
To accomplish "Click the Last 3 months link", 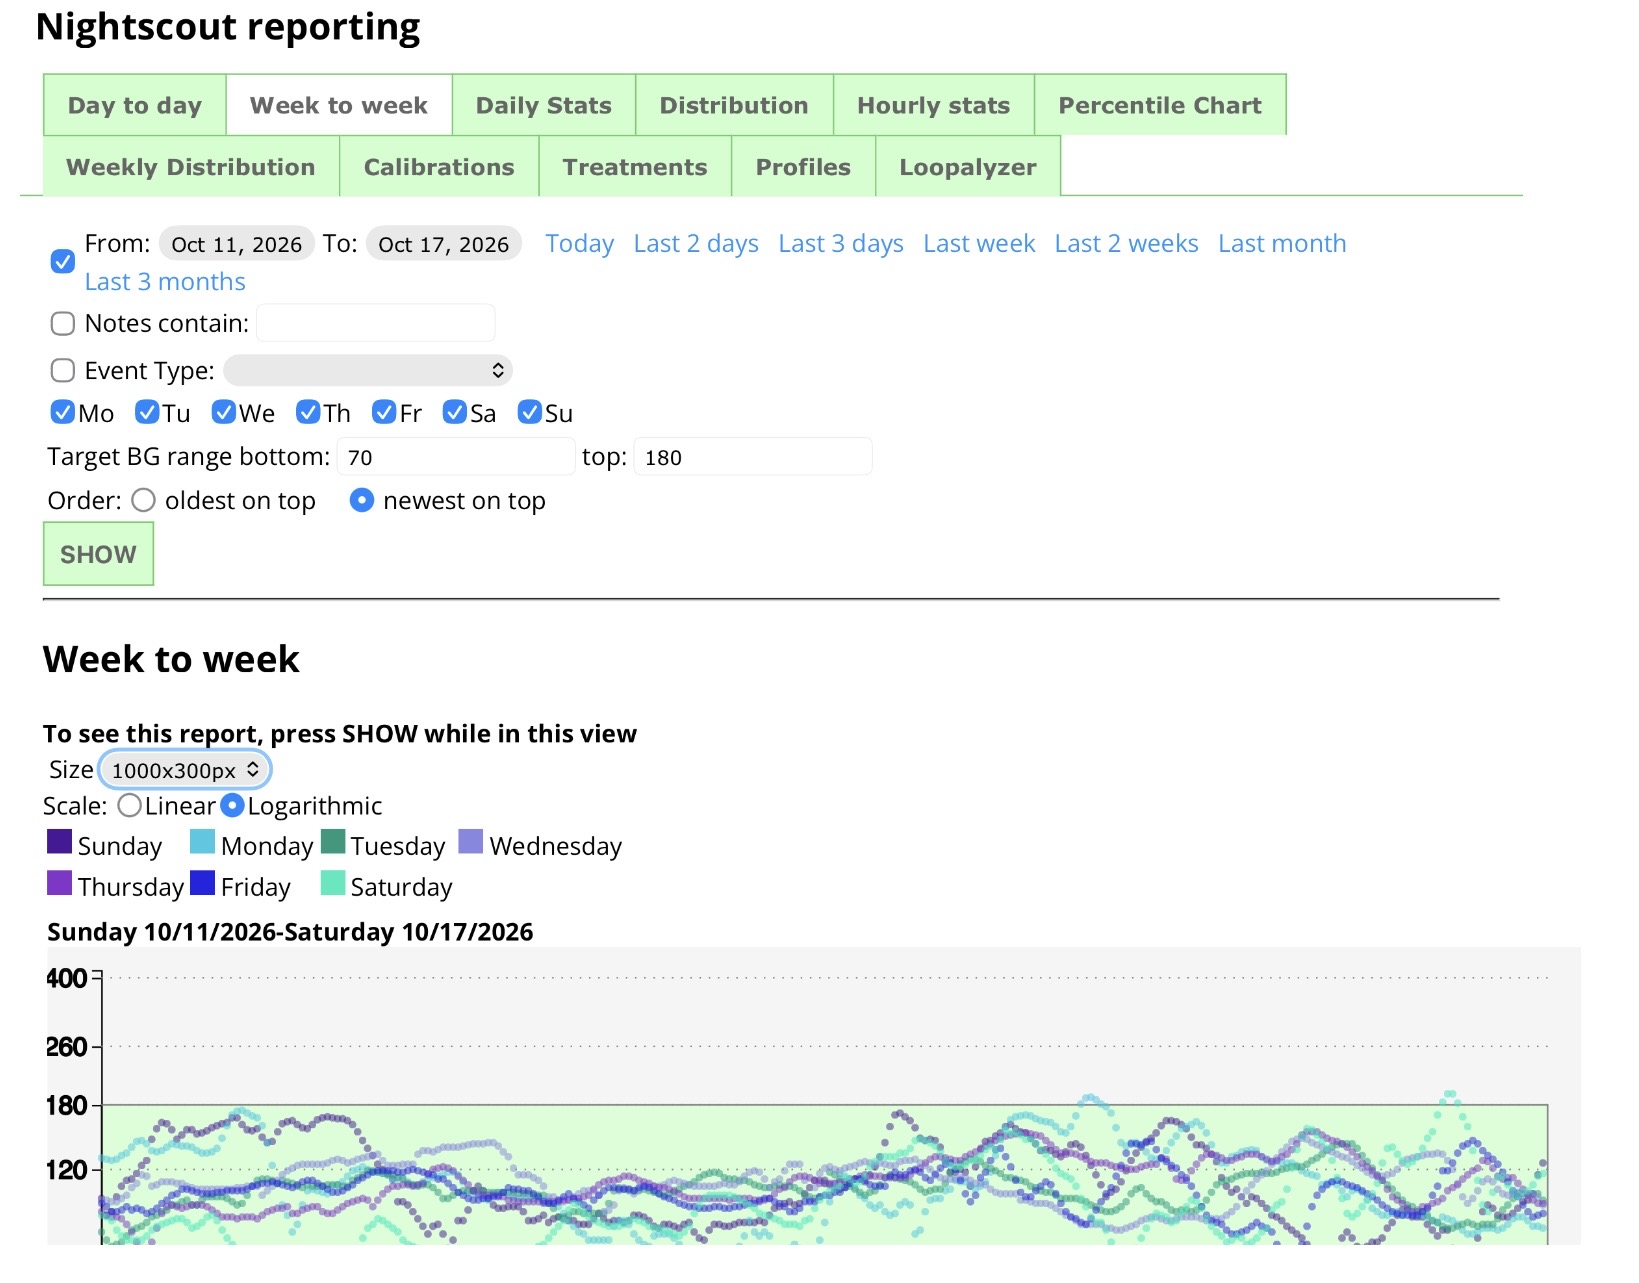I will coord(165,282).
